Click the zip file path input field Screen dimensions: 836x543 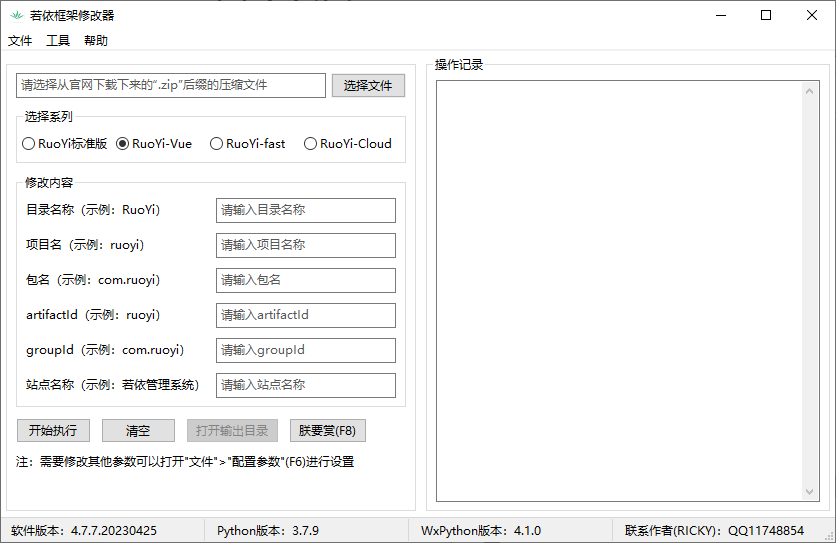(x=171, y=85)
